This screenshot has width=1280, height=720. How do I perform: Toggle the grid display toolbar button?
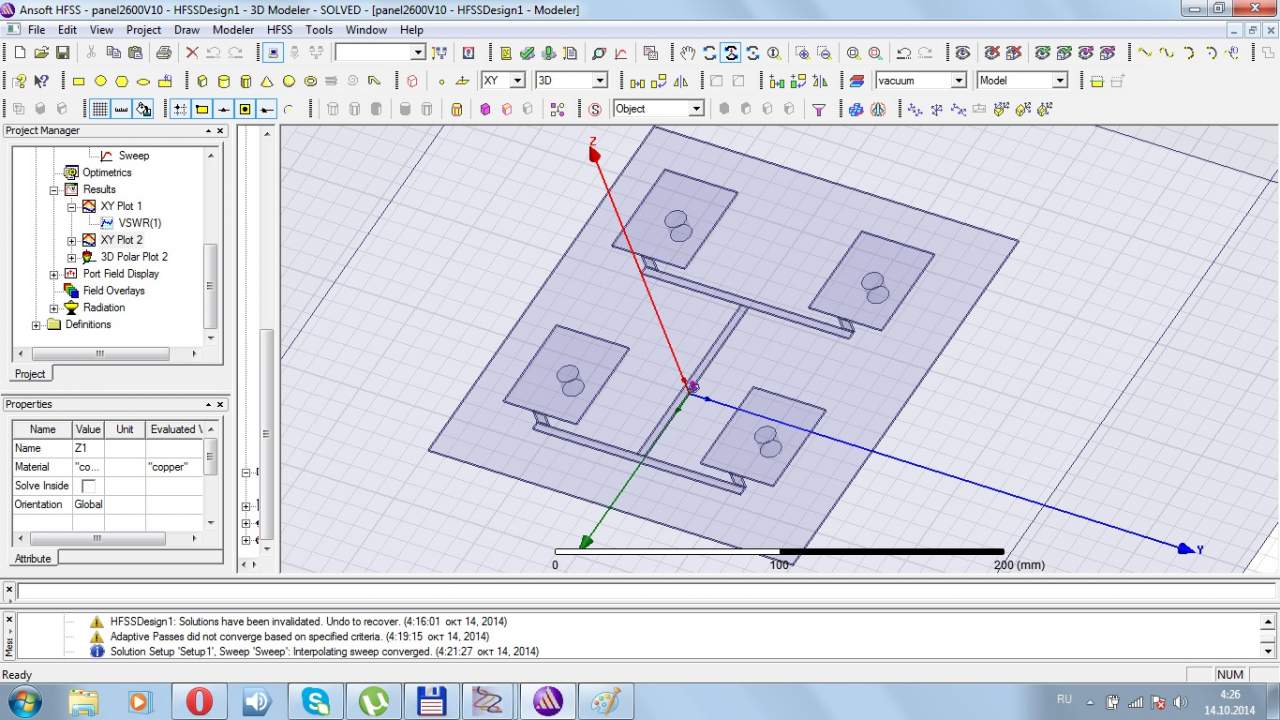(100, 109)
